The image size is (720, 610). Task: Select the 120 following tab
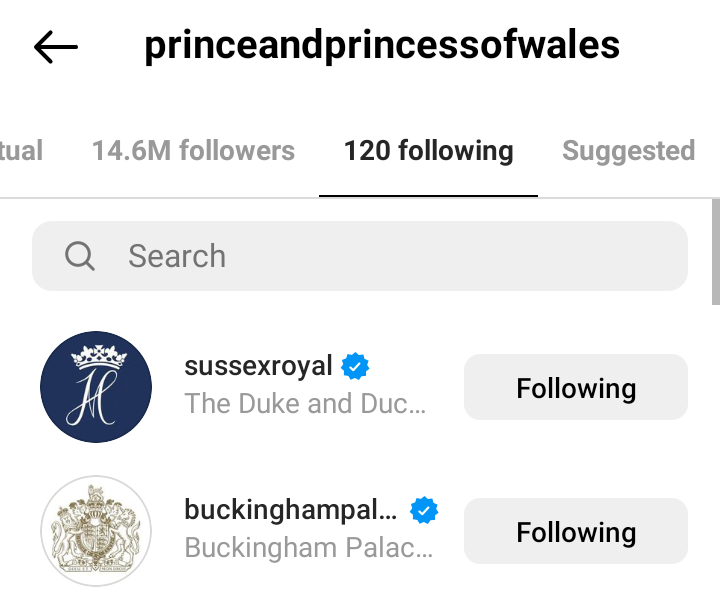[x=428, y=151]
